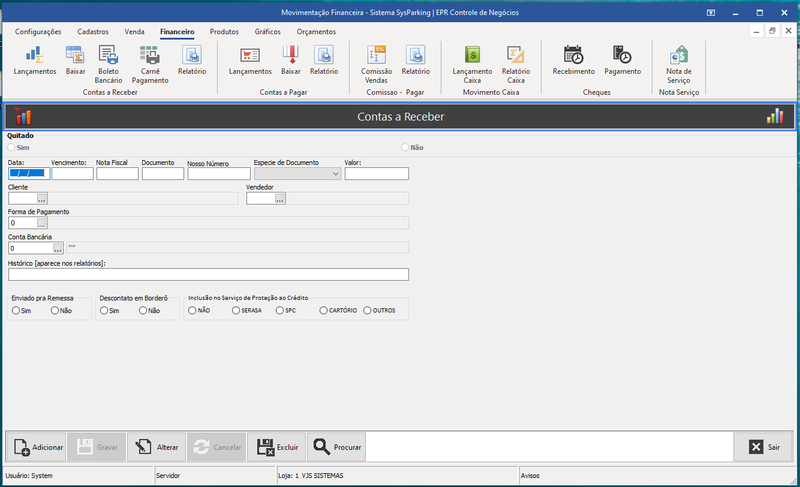Click the disabled Gravar button
800x487 pixels.
tap(96, 447)
